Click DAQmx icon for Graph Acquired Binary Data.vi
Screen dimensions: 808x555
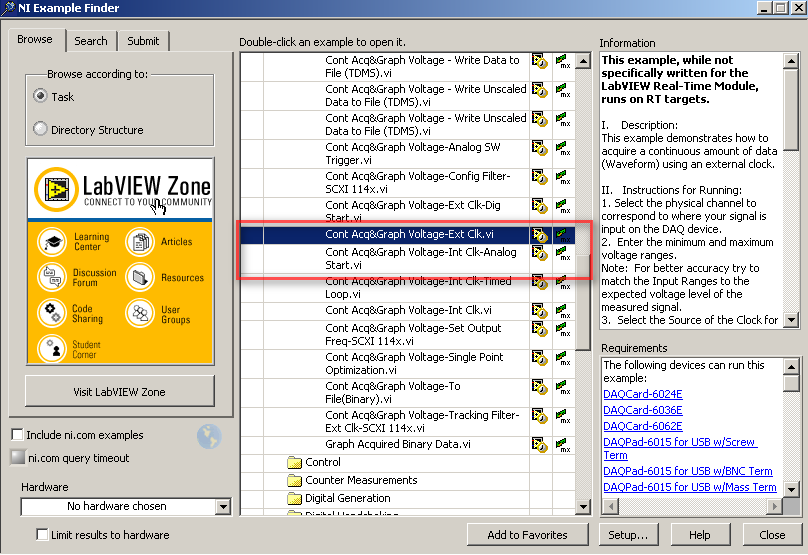[x=563, y=445]
